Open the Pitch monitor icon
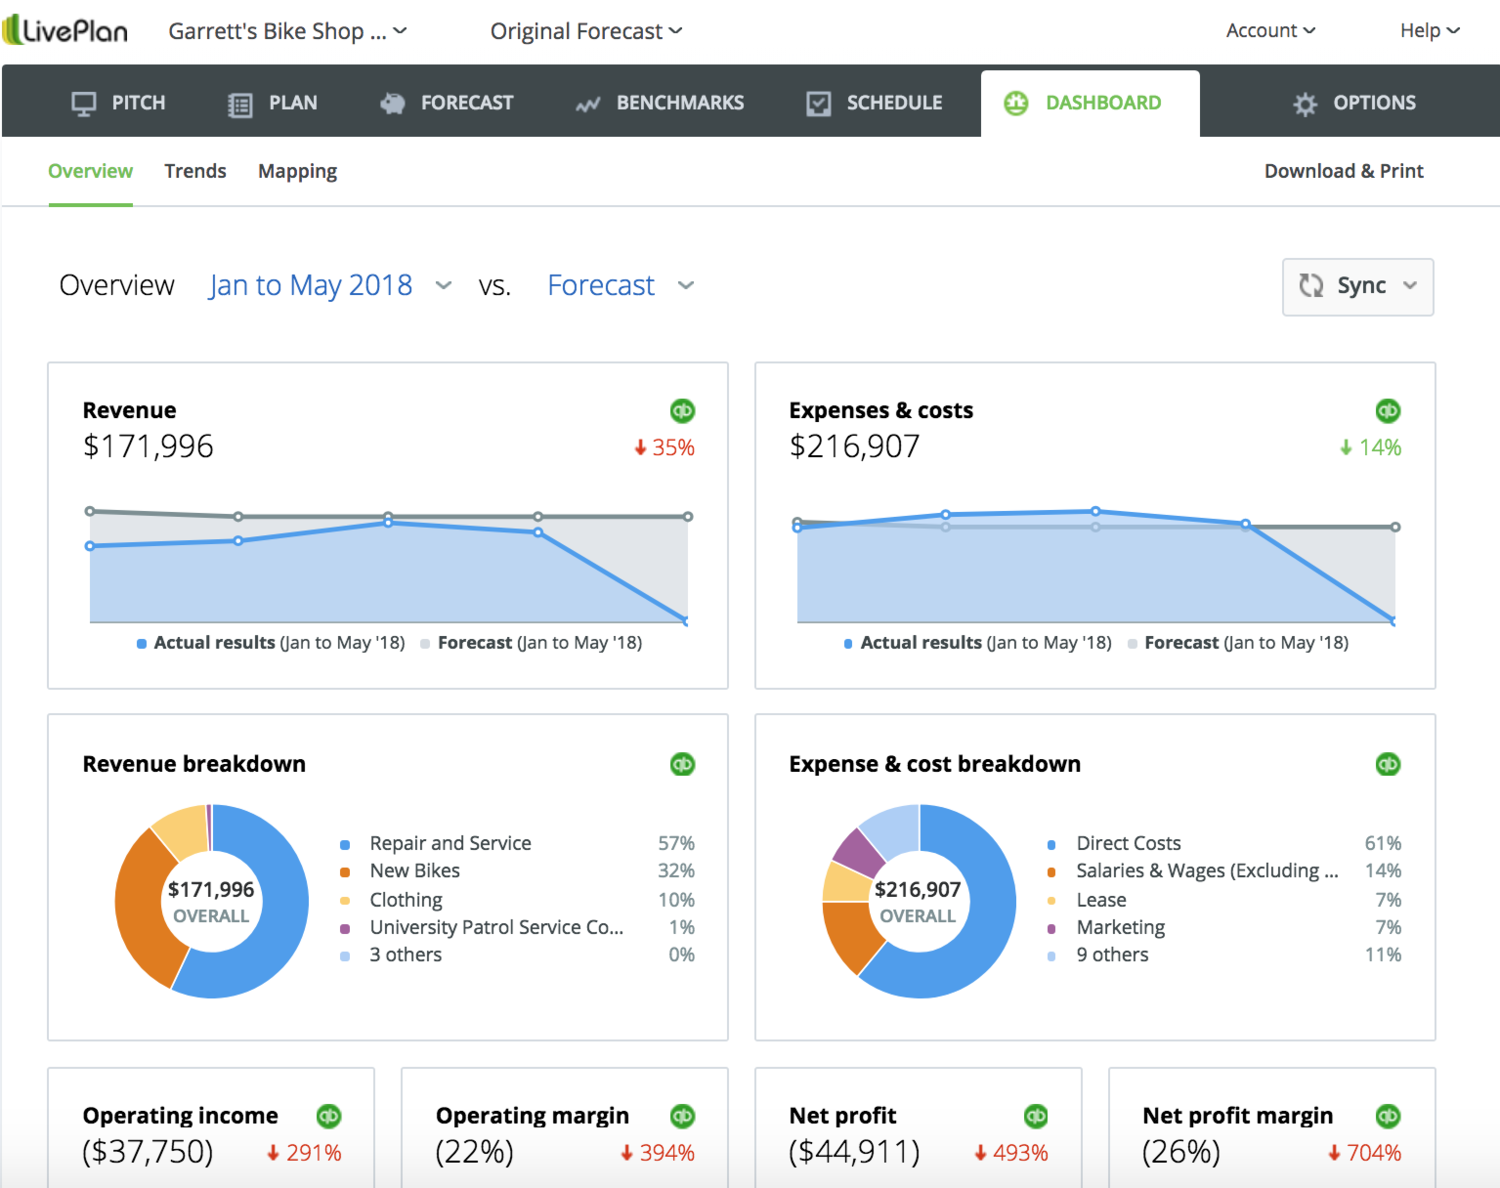 (x=84, y=104)
